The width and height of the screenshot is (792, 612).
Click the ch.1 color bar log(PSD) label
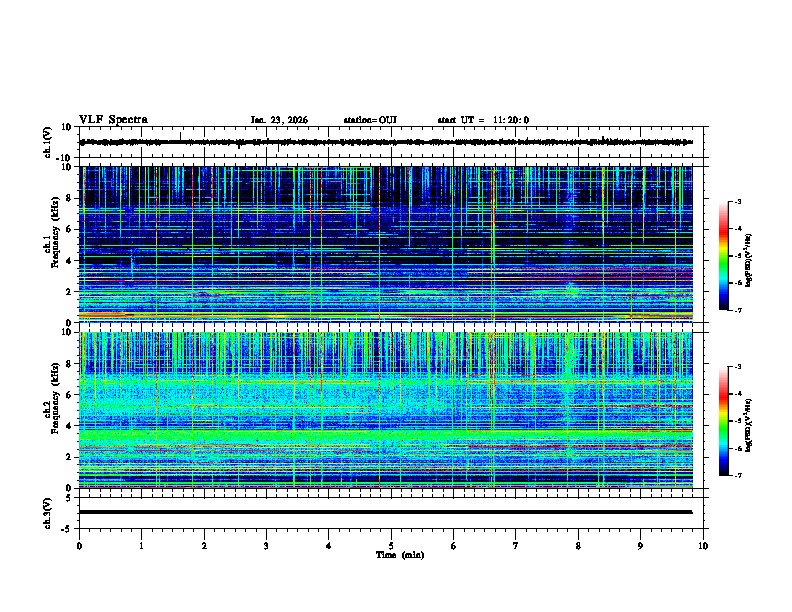[x=749, y=261]
